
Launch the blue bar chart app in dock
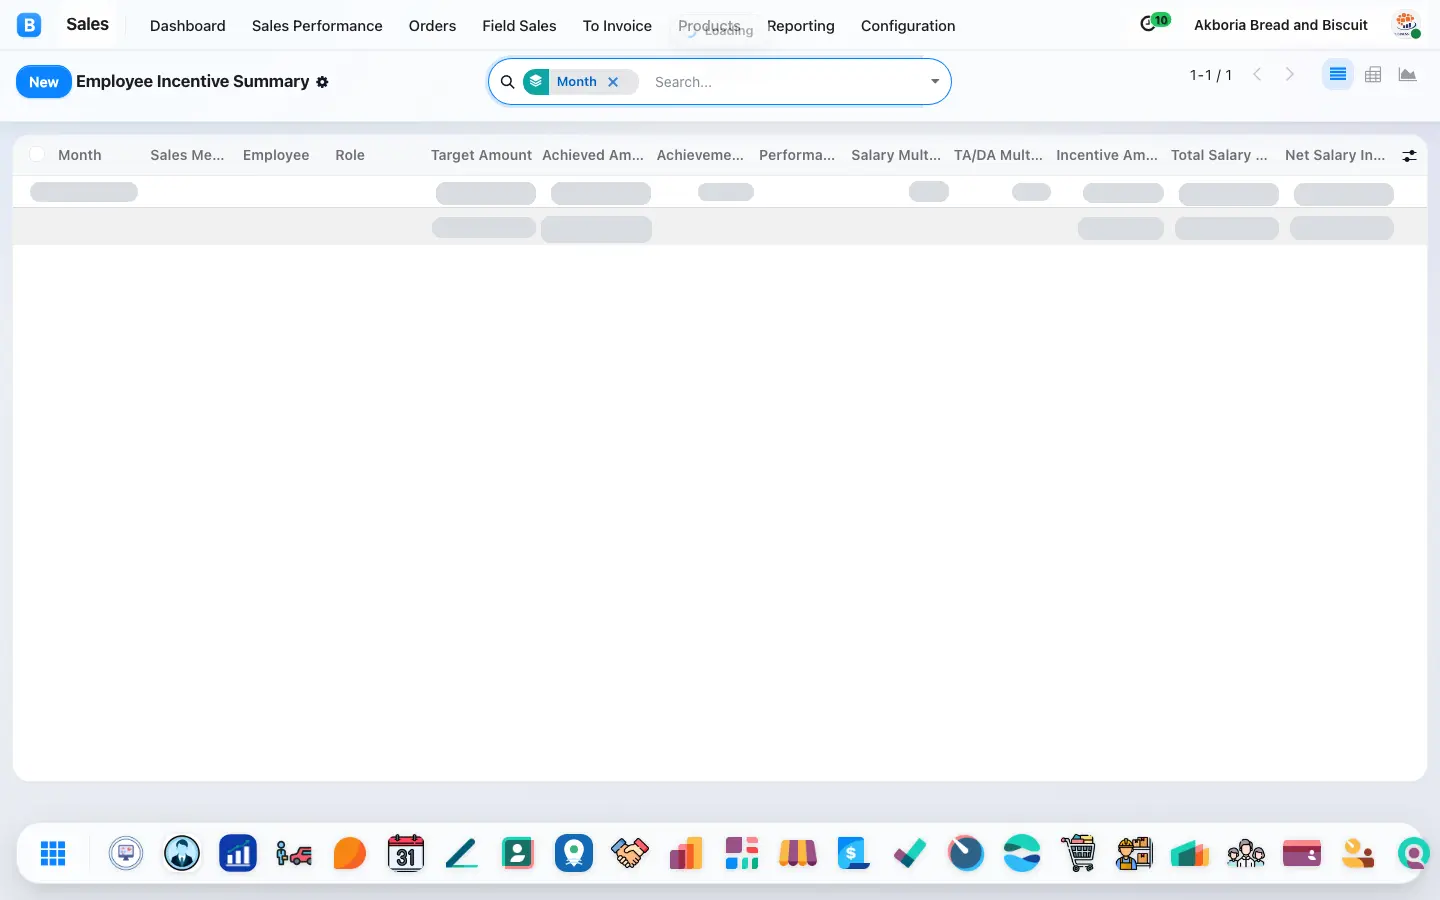(238, 853)
